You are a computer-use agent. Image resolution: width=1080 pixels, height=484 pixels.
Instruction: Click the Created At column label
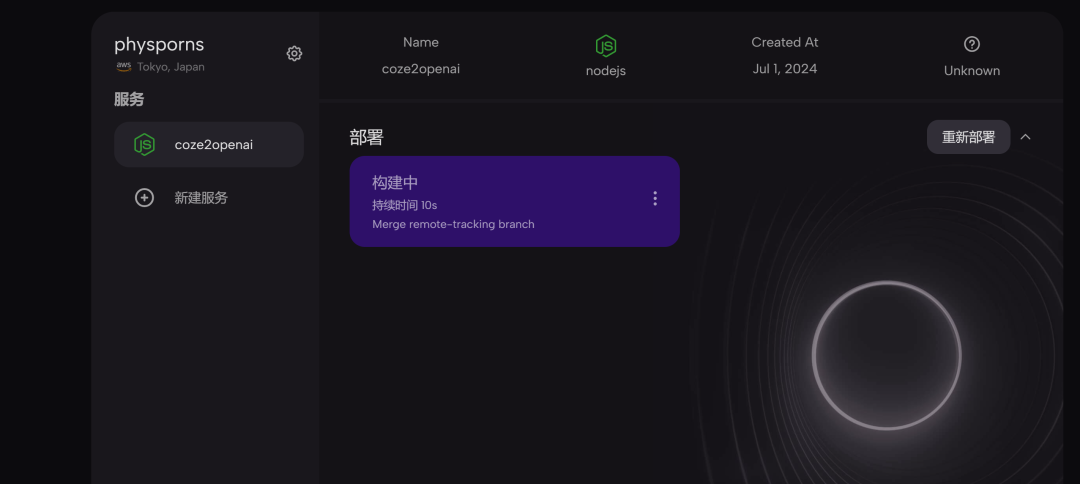[785, 43]
